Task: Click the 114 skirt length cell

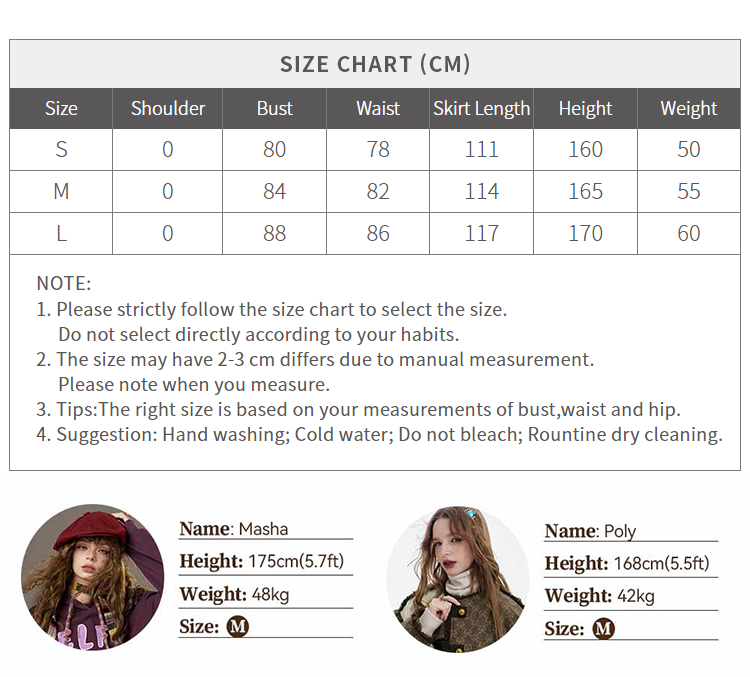Action: [x=481, y=191]
